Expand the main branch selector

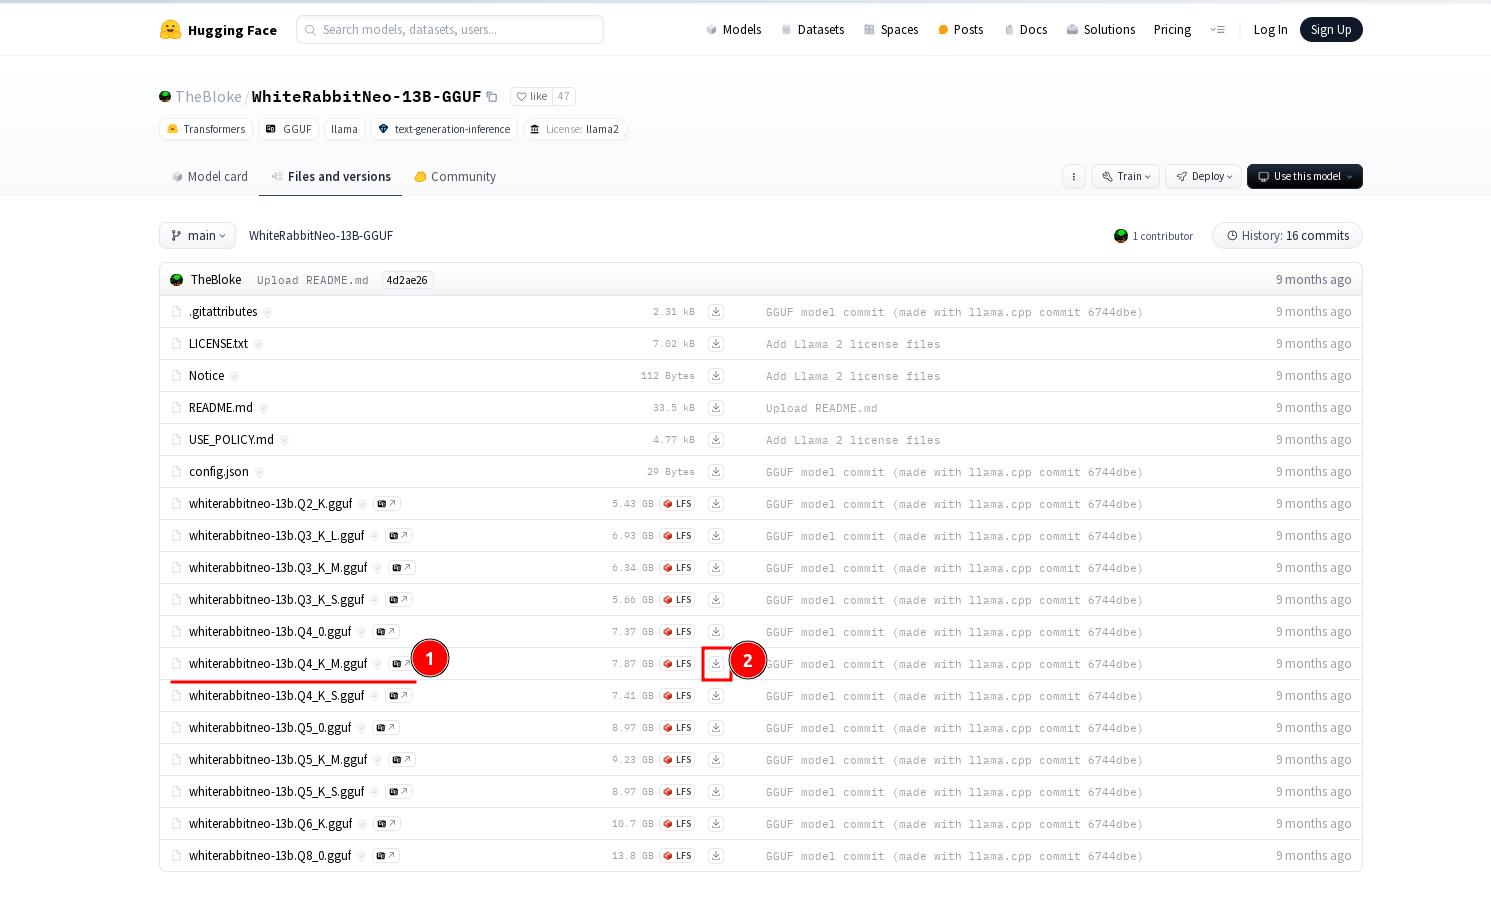(198, 236)
